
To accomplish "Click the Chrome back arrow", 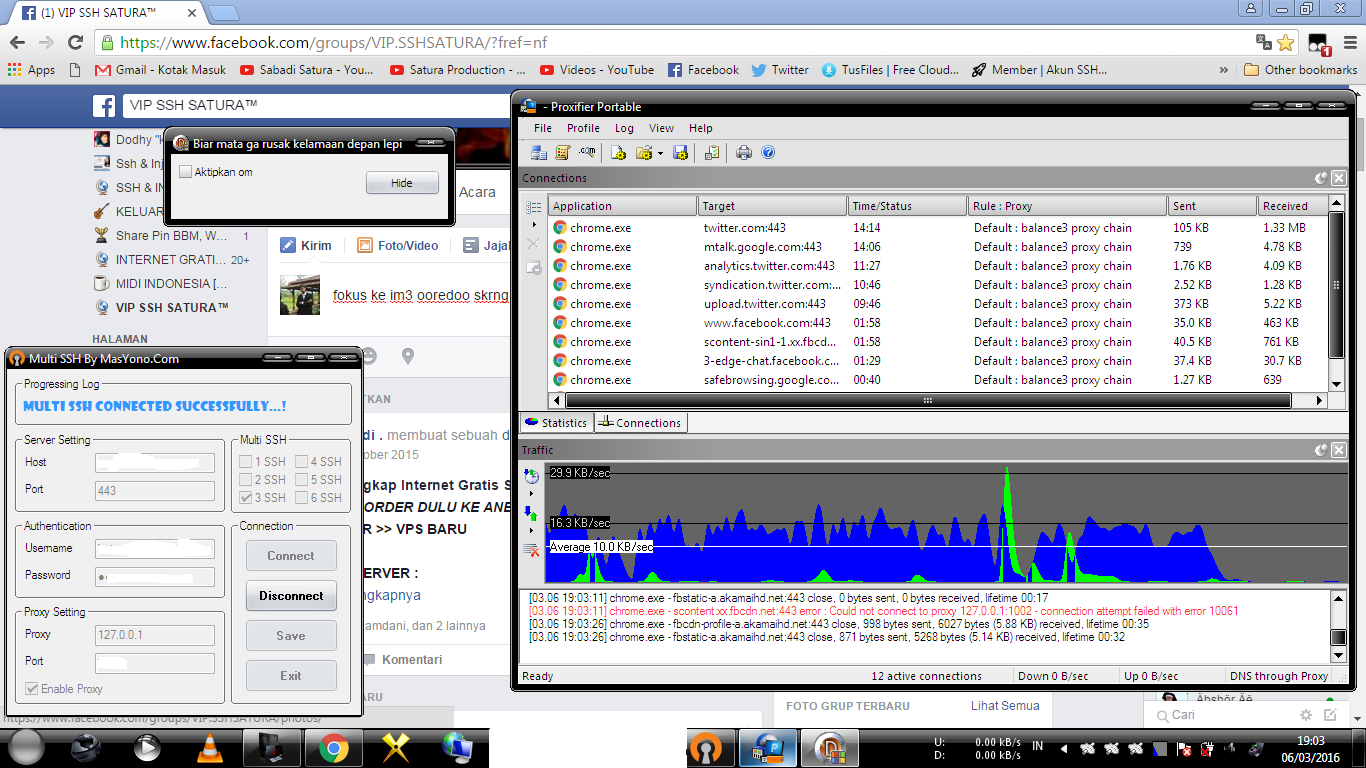I will pos(17,42).
